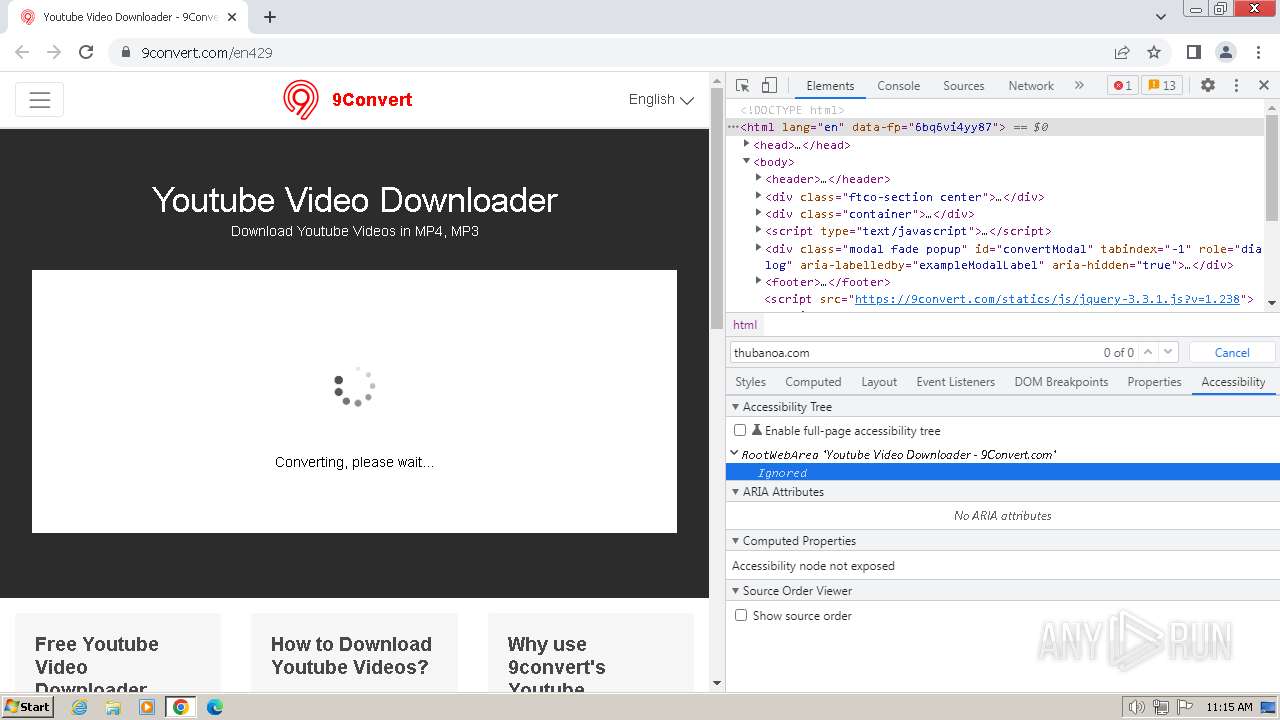The image size is (1280, 720).
Task: Click the yellow warnings count badge
Action: tap(1161, 86)
